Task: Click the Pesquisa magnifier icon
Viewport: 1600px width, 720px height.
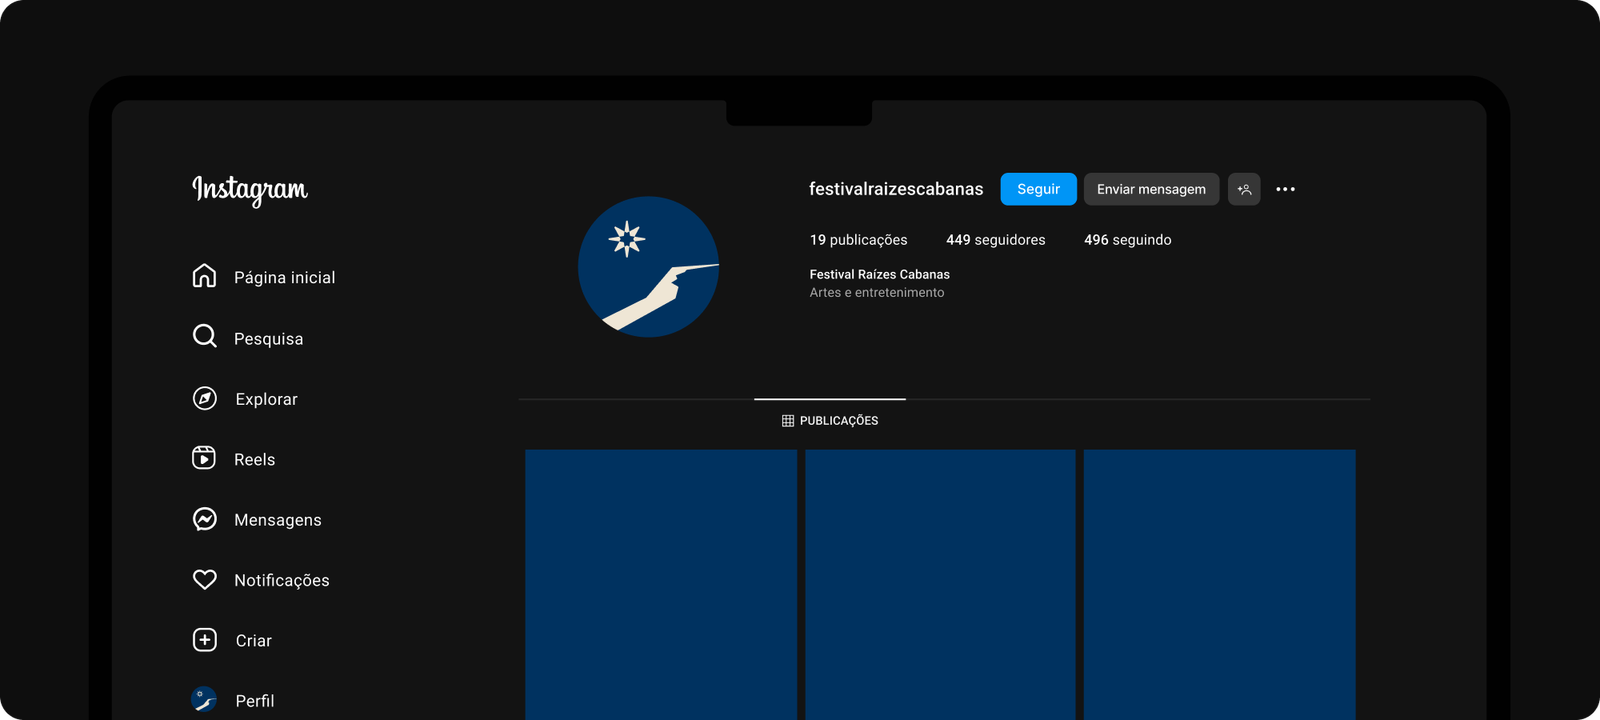Action: (x=204, y=337)
